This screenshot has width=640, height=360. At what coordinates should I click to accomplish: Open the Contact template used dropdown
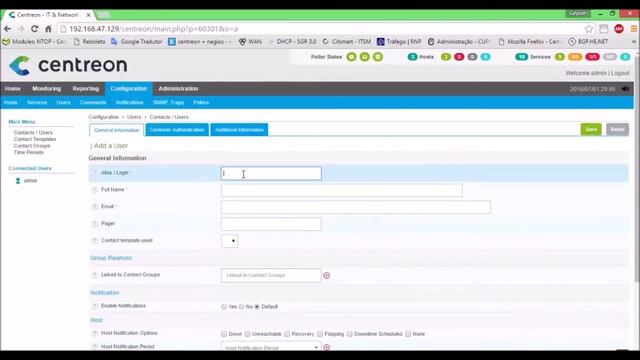click(x=230, y=241)
